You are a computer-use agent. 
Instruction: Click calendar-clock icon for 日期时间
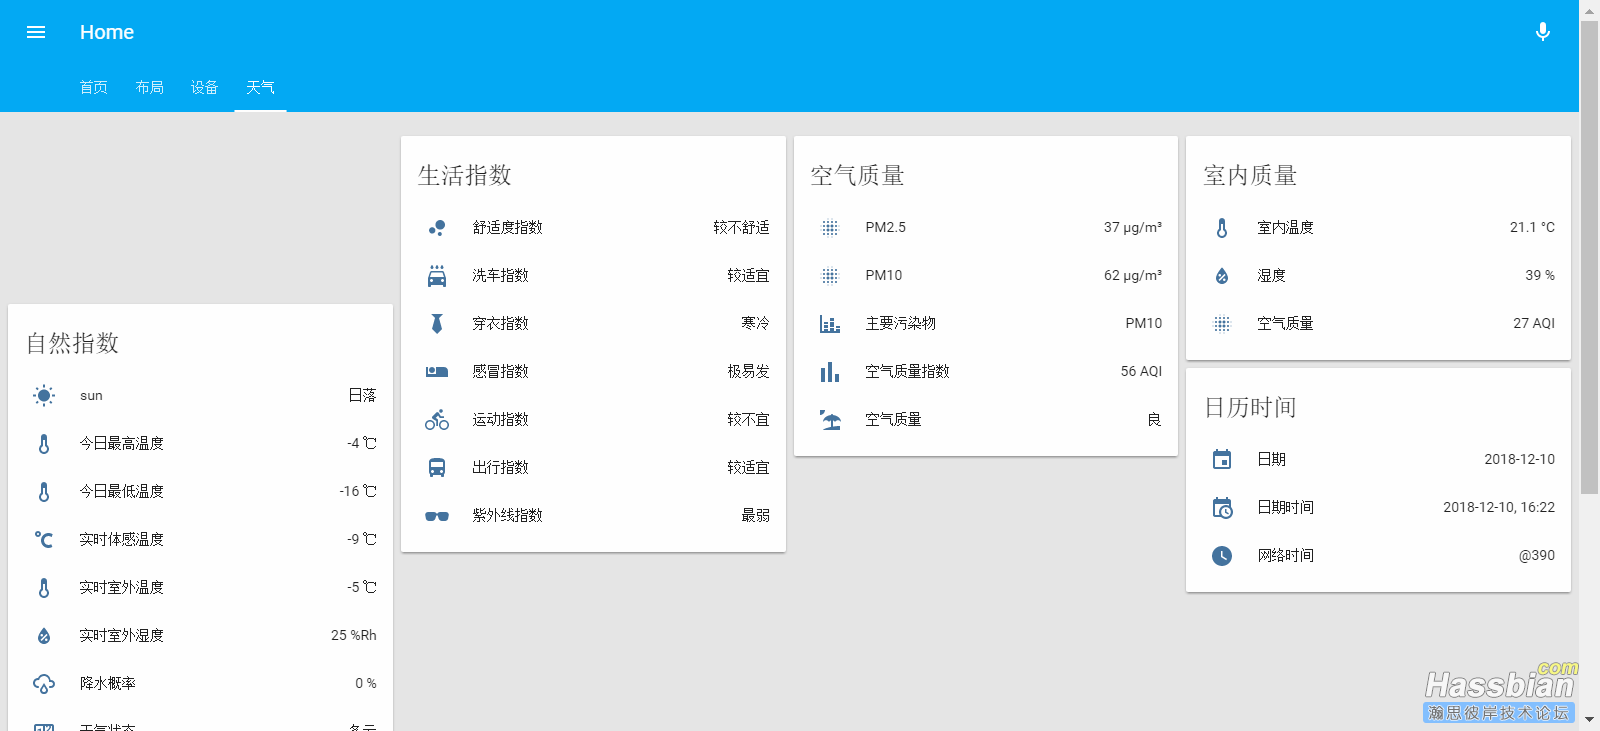pyautogui.click(x=1222, y=508)
